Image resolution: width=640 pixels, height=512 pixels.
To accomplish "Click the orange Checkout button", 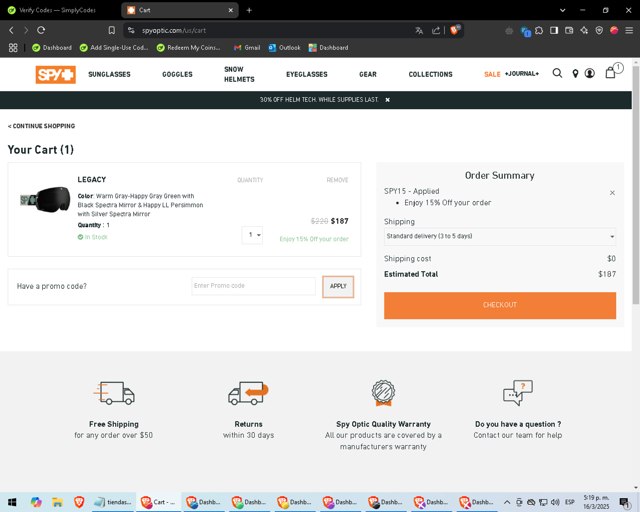I will 500,305.
